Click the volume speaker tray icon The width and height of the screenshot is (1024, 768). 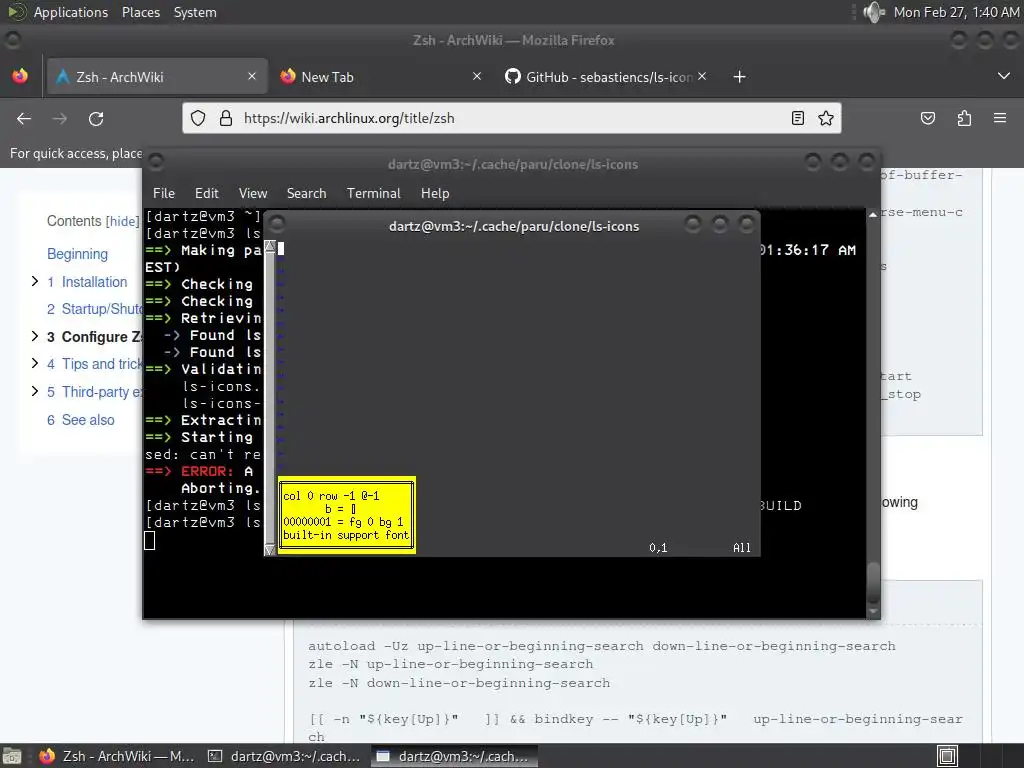(x=873, y=12)
